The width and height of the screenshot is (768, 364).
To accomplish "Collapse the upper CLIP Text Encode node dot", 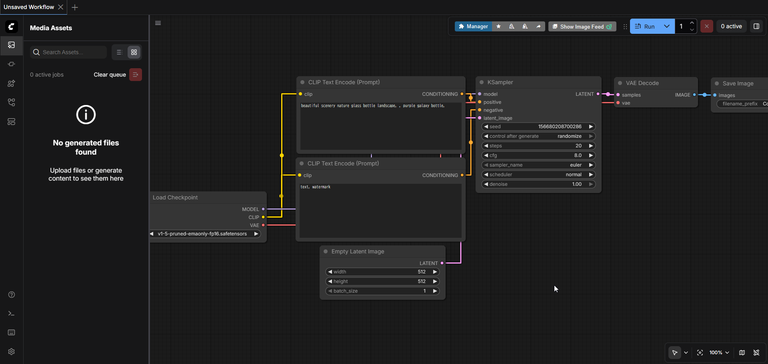I will point(303,82).
